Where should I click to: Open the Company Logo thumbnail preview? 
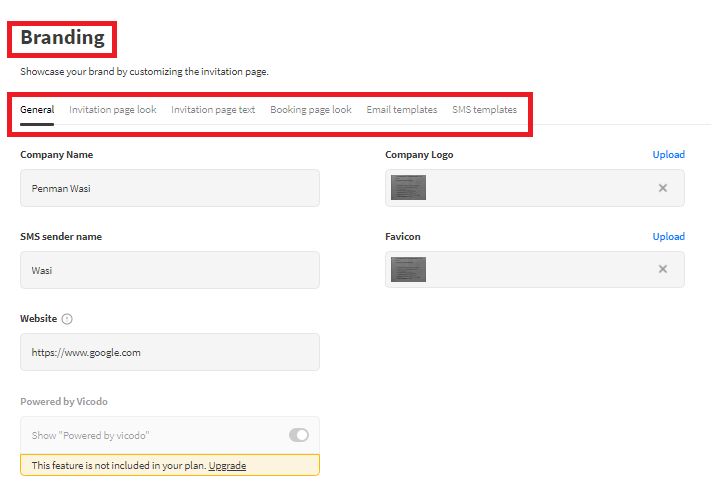coord(409,188)
